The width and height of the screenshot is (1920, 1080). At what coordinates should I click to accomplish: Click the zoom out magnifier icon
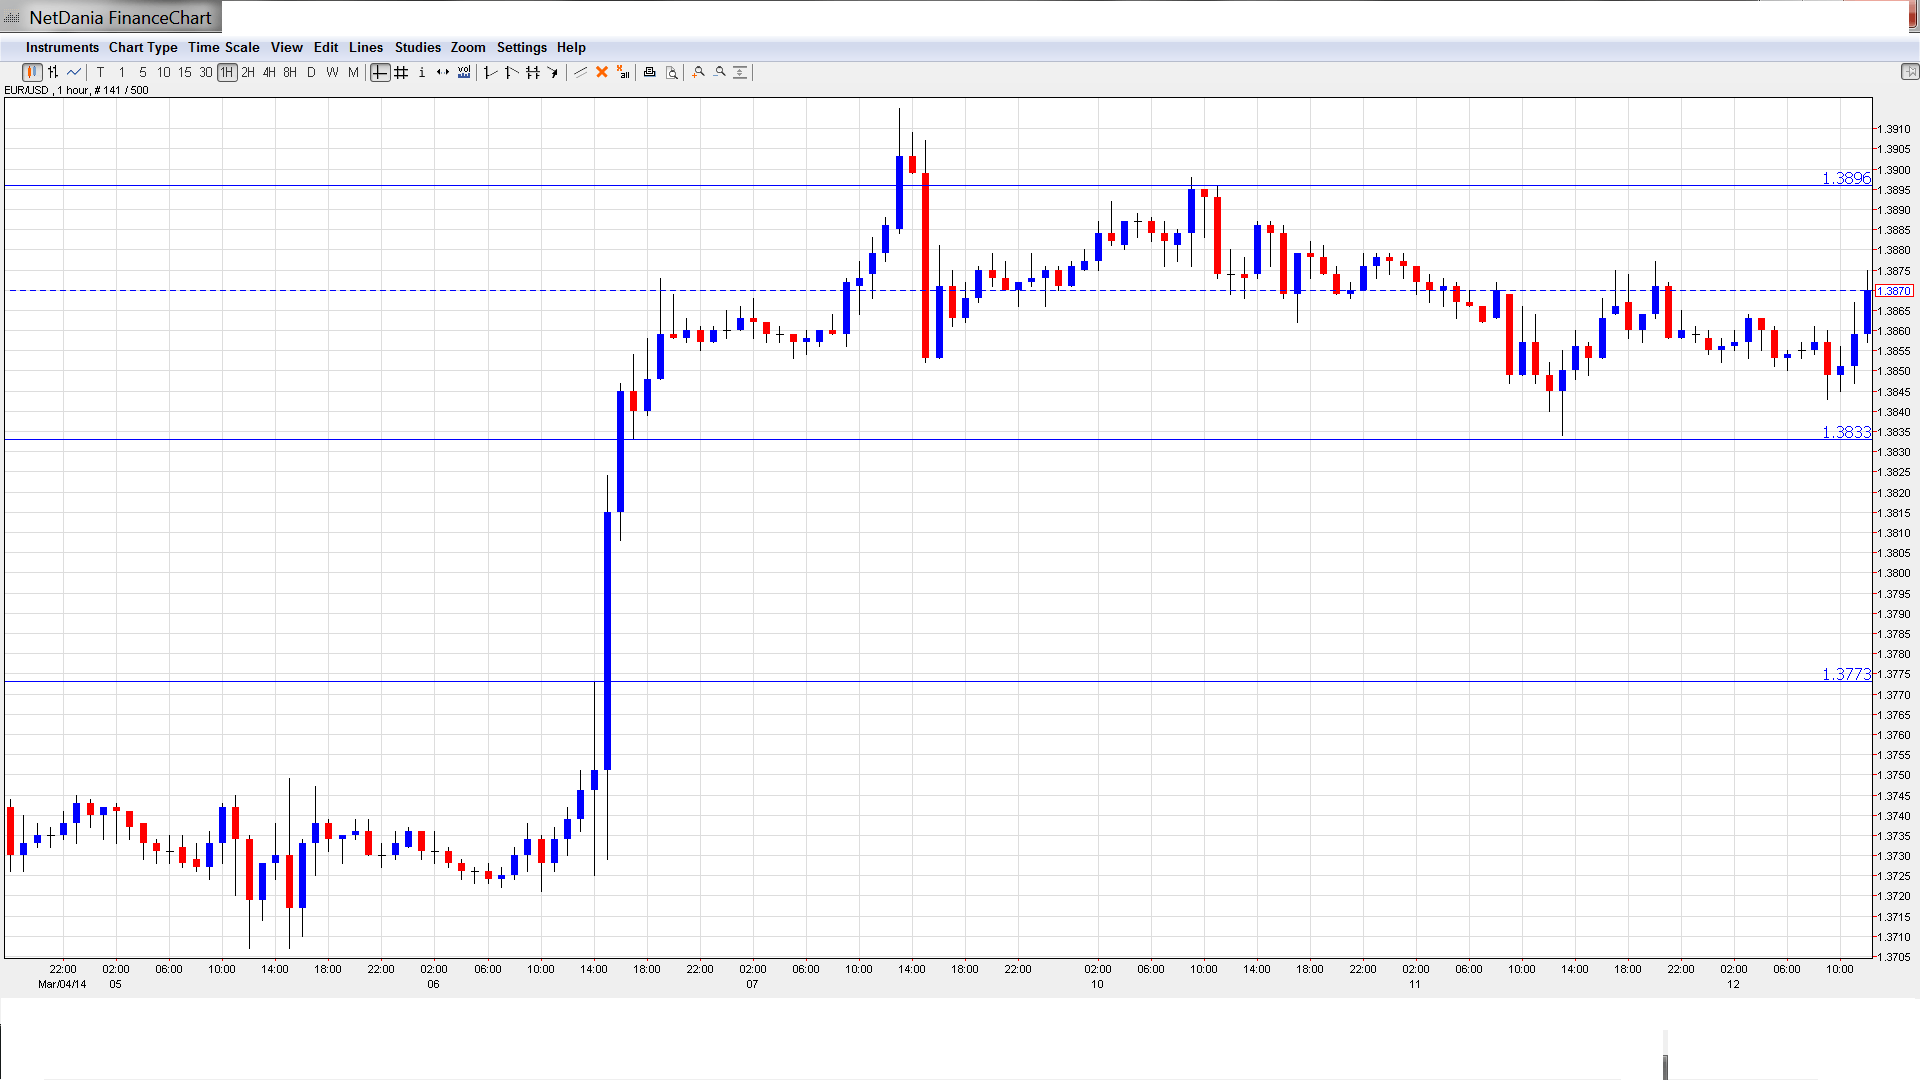click(x=720, y=72)
